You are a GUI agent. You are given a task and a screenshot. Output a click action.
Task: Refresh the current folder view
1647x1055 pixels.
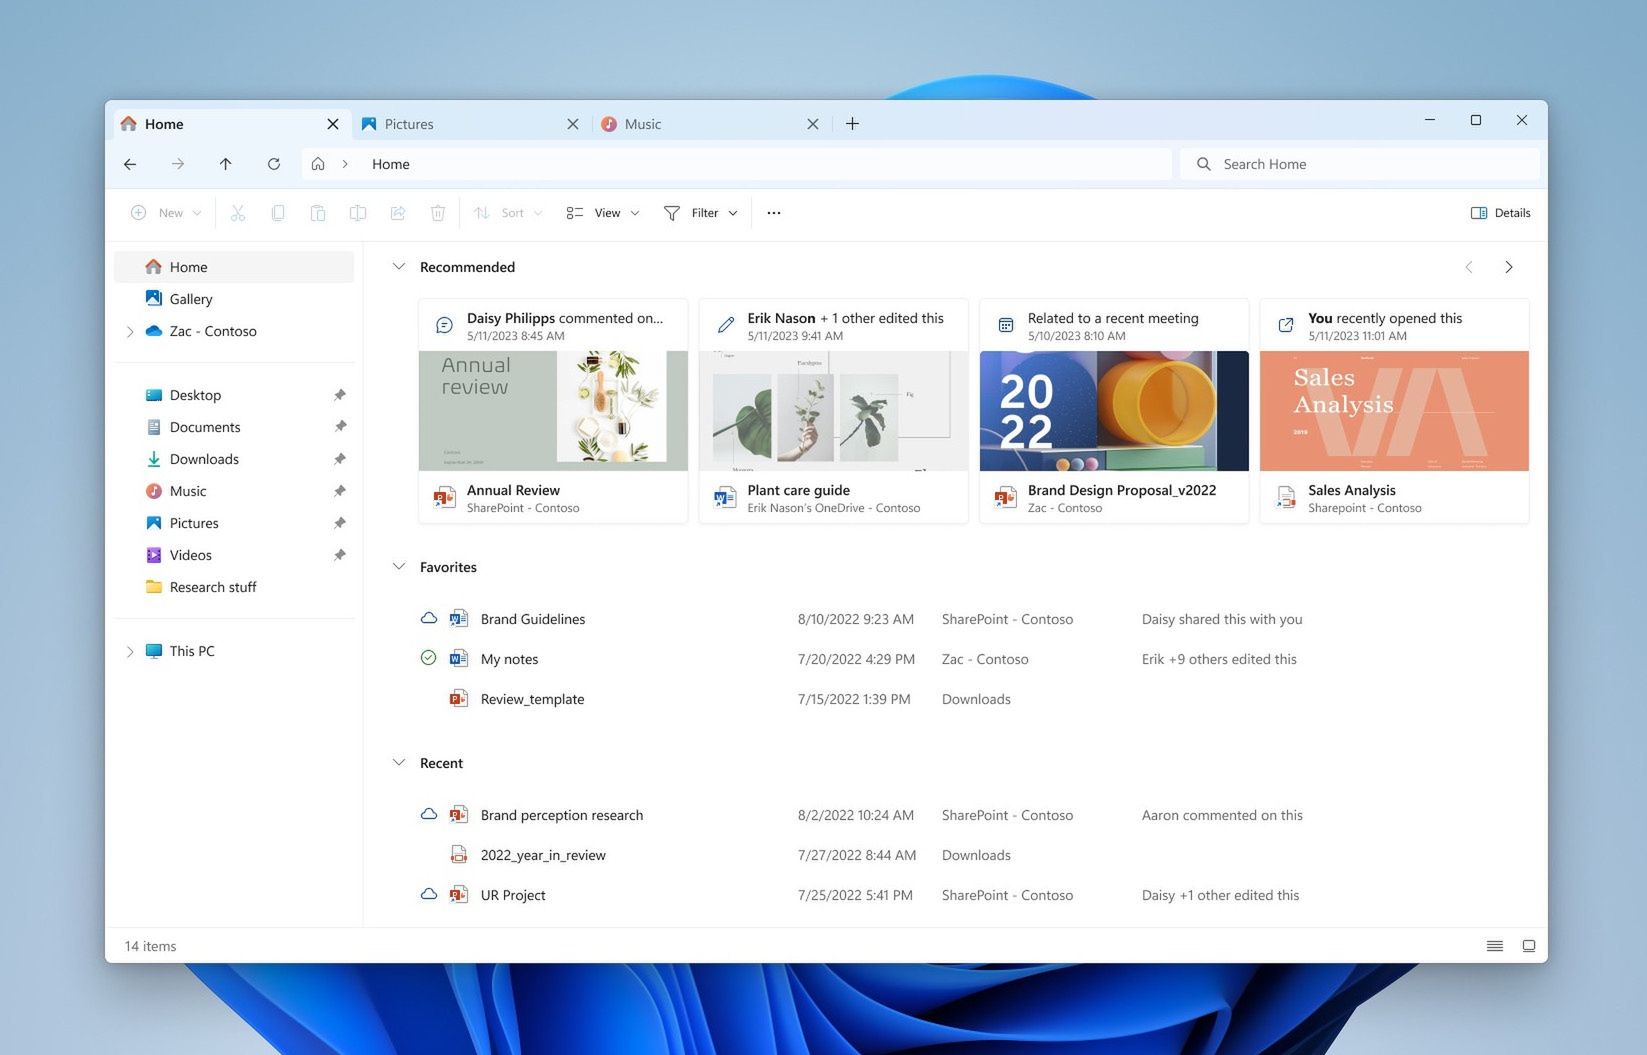coord(274,164)
